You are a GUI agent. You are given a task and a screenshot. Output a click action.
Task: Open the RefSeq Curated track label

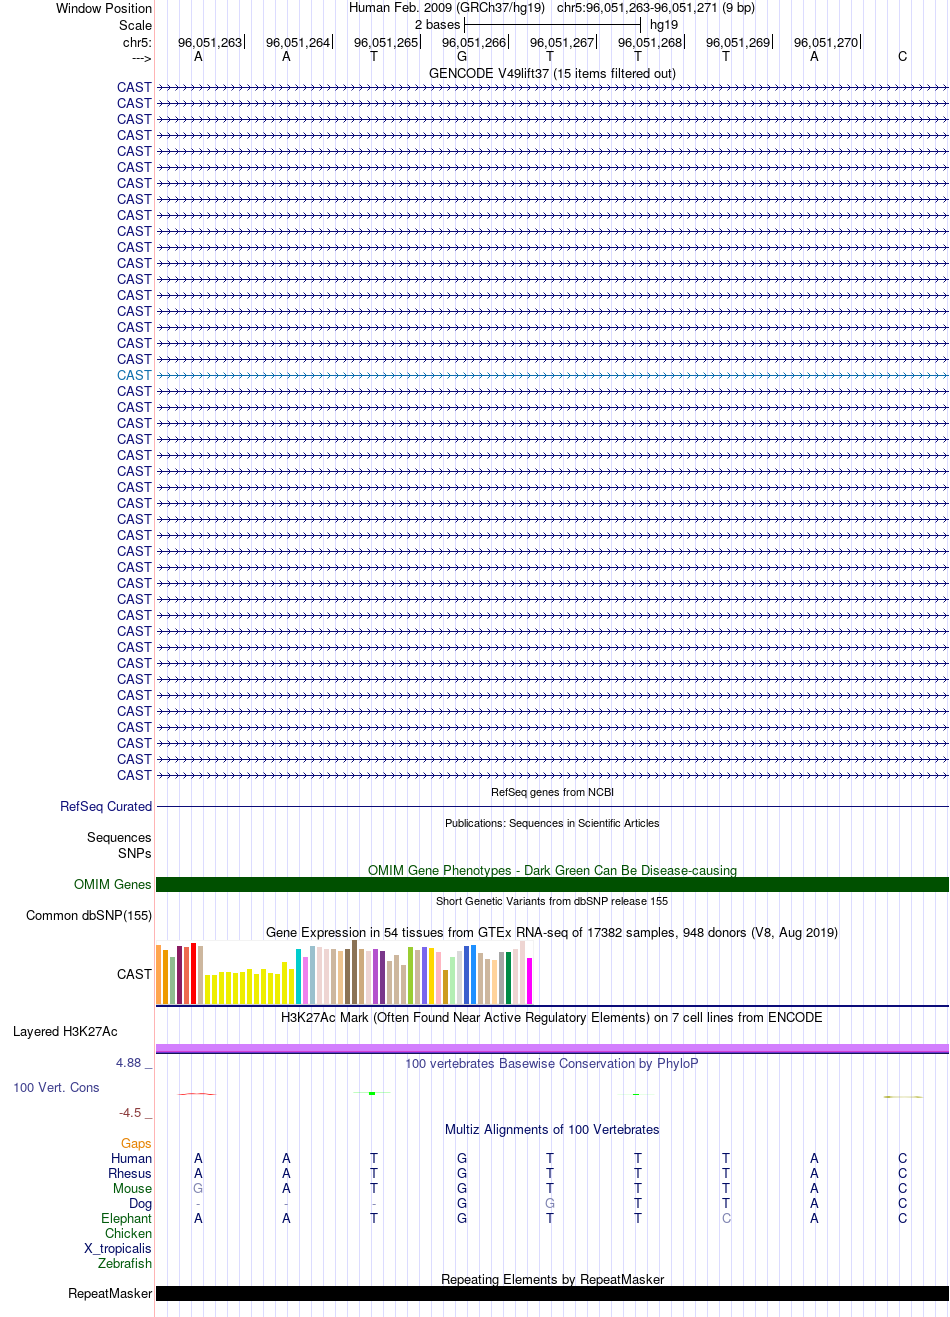[106, 806]
